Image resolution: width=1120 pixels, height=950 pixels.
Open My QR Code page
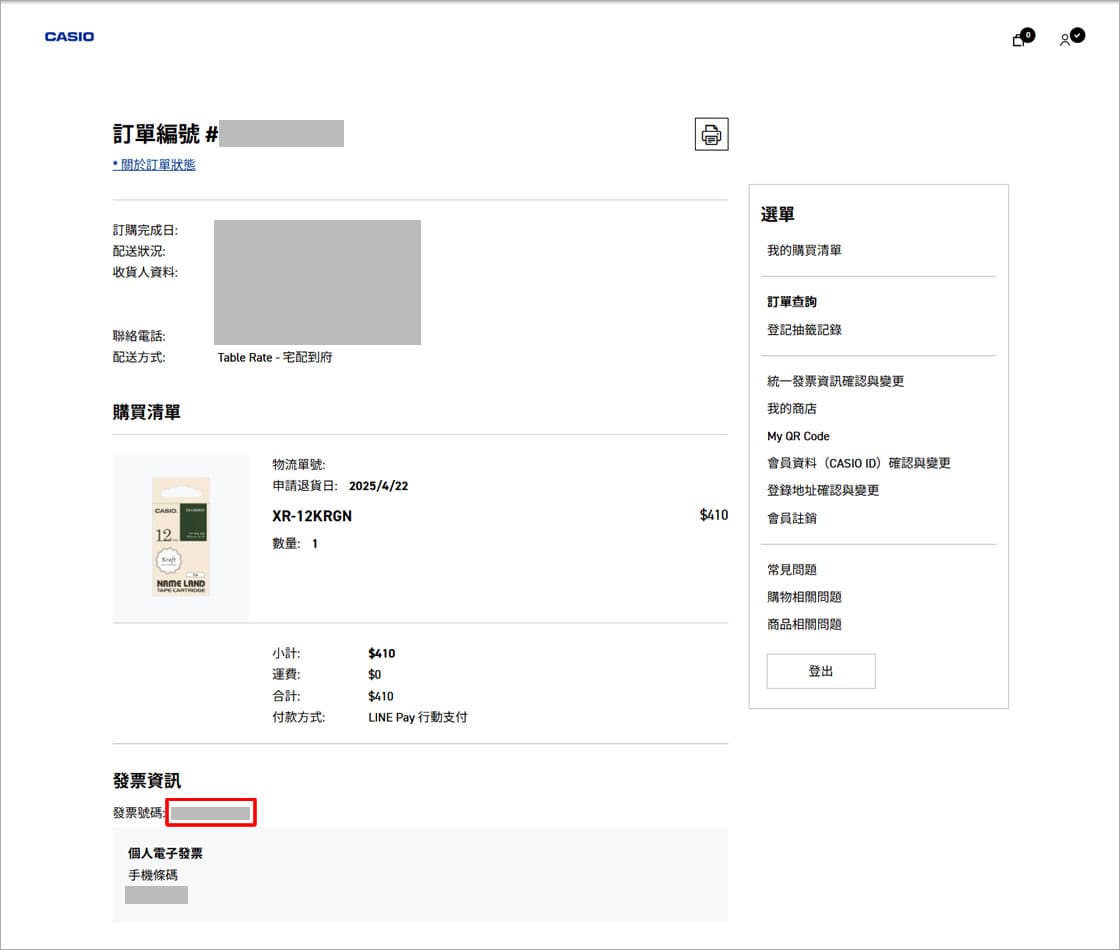click(x=798, y=436)
